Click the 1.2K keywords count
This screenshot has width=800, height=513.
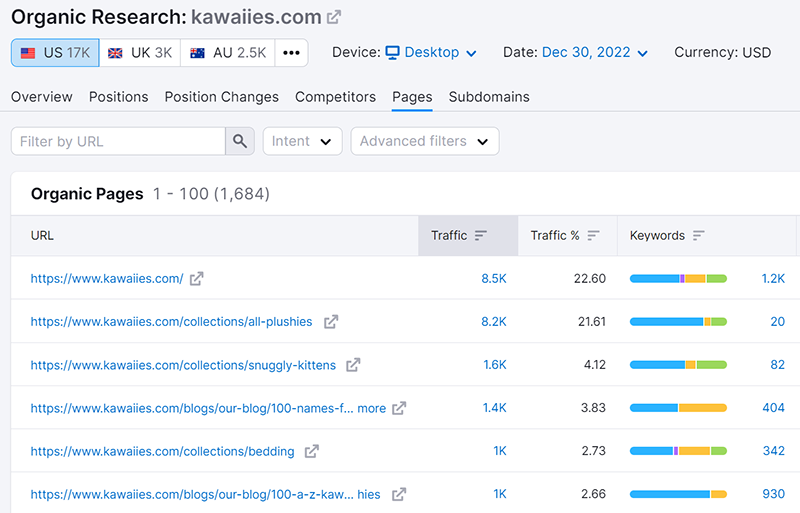773,279
